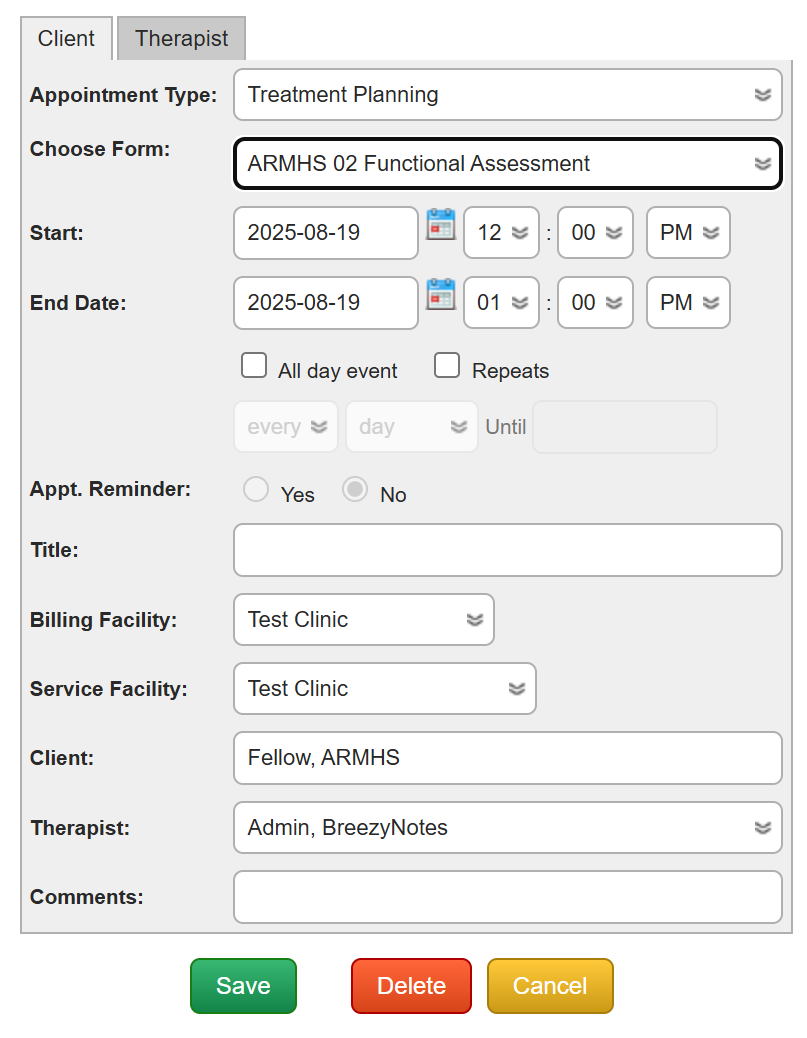Focus the Comments input field

[x=507, y=897]
